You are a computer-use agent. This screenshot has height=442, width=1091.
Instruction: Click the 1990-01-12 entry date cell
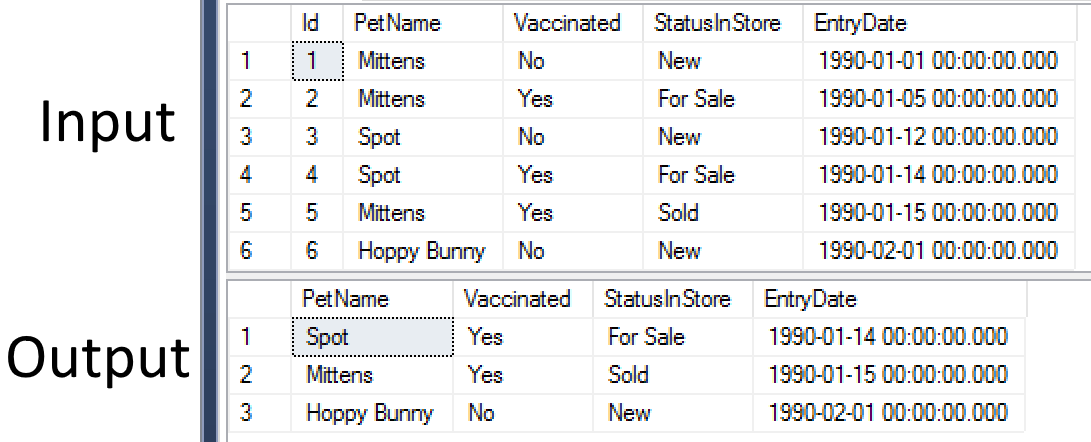point(937,137)
